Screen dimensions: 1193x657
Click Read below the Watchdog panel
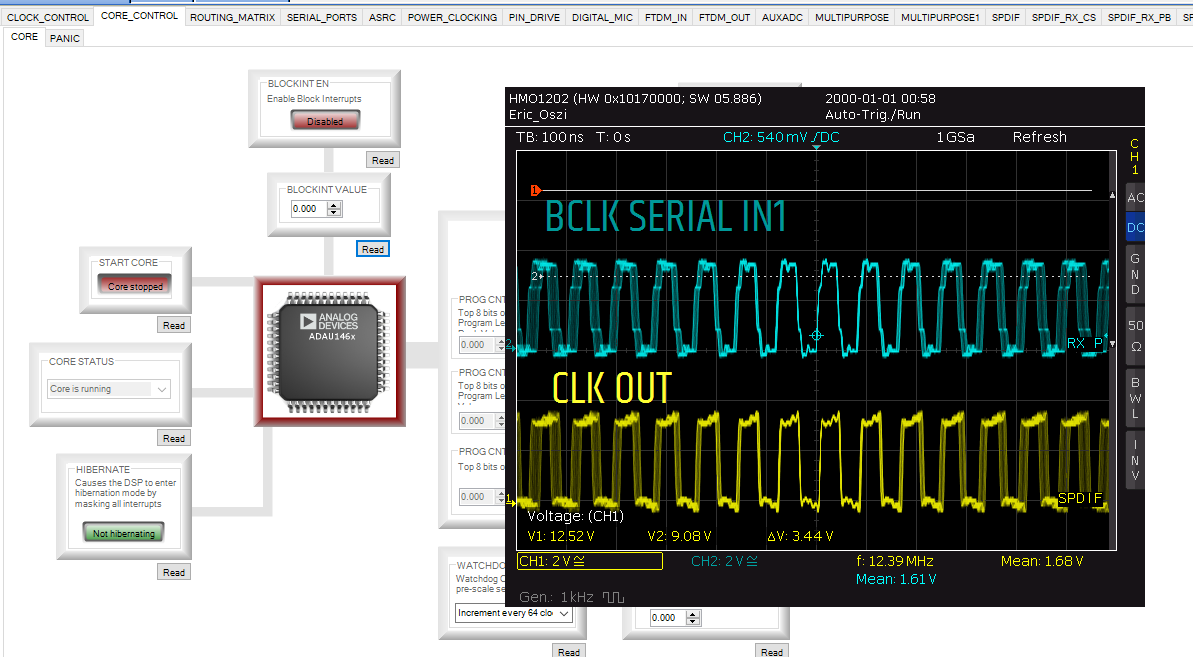pyautogui.click(x=568, y=652)
